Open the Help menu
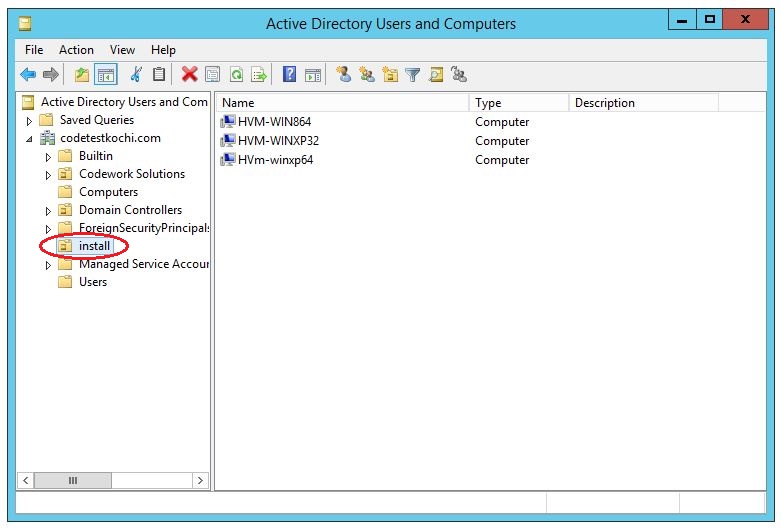781x529 pixels. [x=163, y=50]
